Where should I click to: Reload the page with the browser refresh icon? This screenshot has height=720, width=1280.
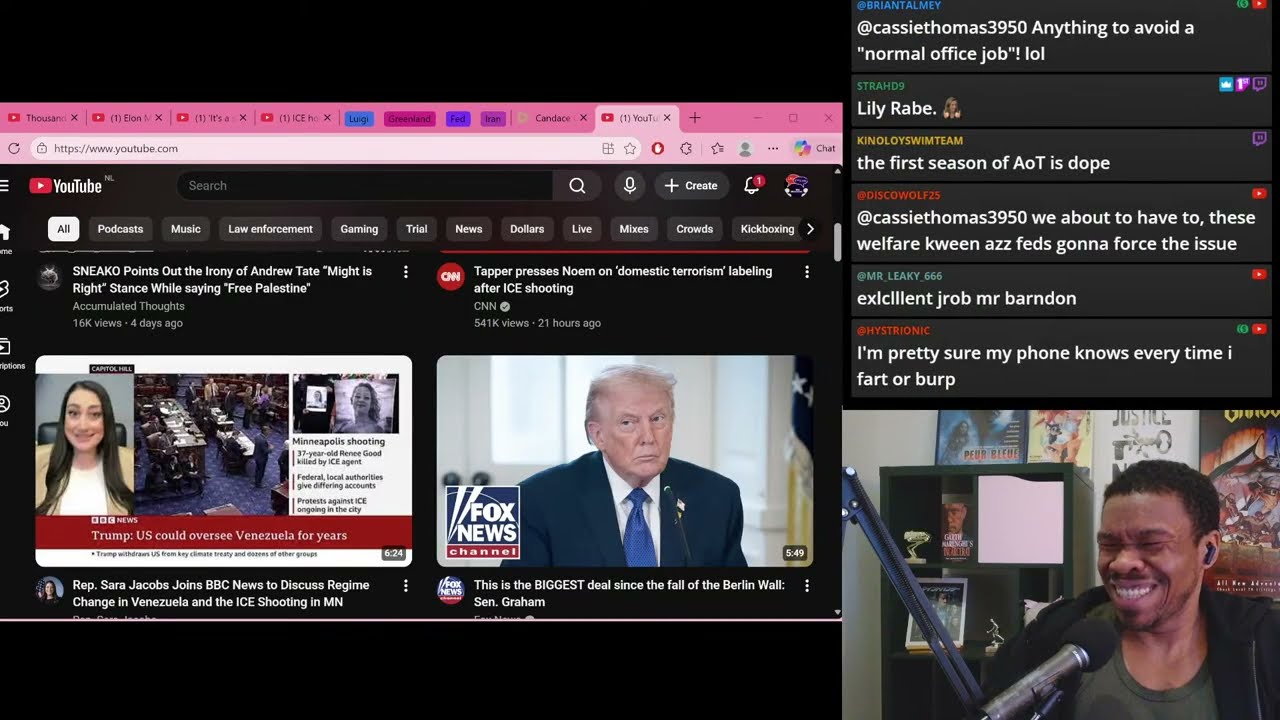(14, 149)
